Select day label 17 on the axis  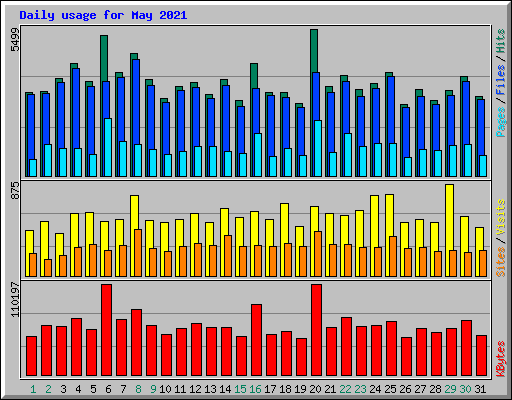tap(270, 389)
